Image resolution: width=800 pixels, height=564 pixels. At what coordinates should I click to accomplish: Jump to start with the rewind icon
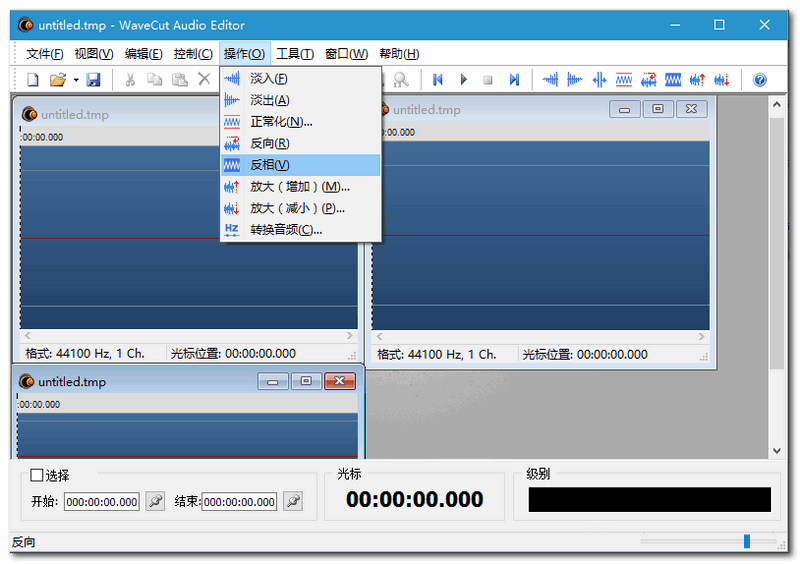click(437, 80)
